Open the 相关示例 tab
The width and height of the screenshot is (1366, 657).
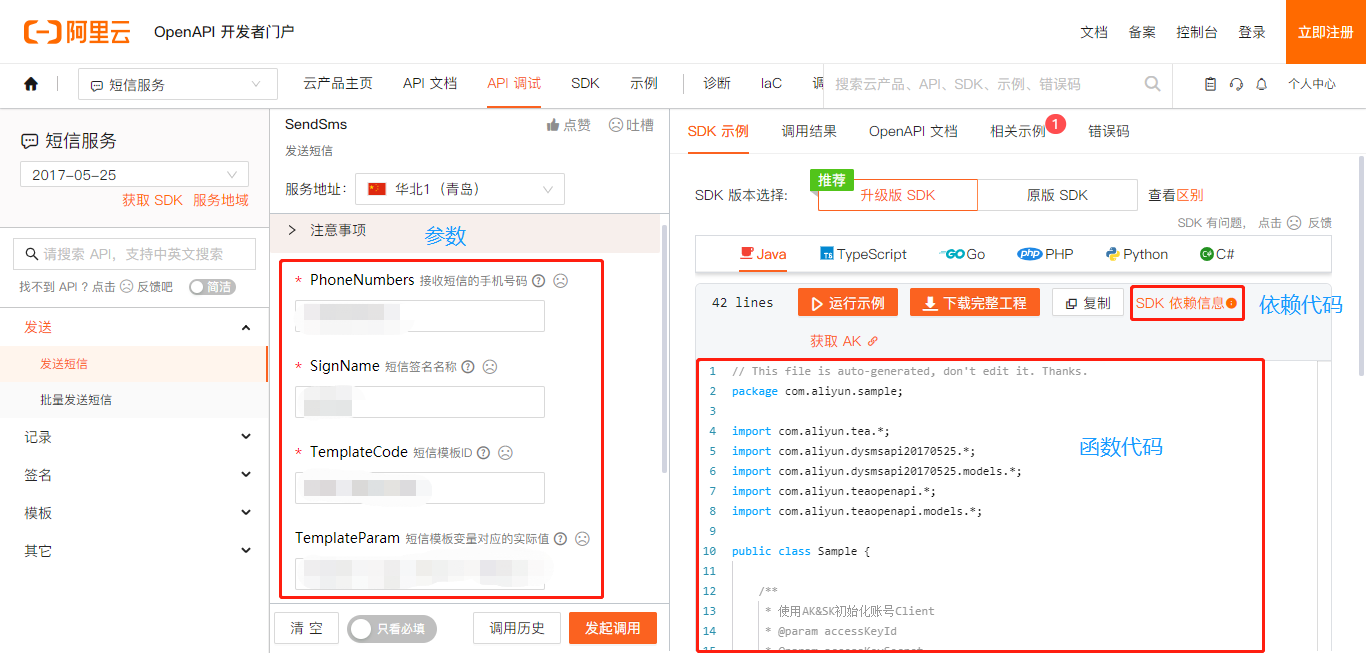tap(1018, 131)
